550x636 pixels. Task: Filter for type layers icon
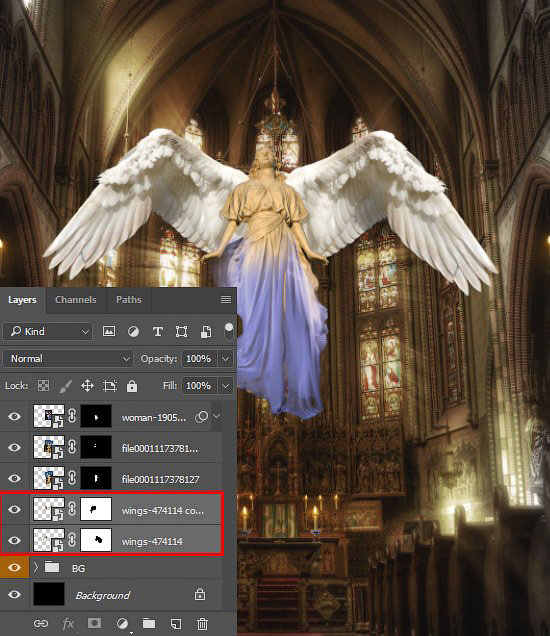pyautogui.click(x=157, y=332)
